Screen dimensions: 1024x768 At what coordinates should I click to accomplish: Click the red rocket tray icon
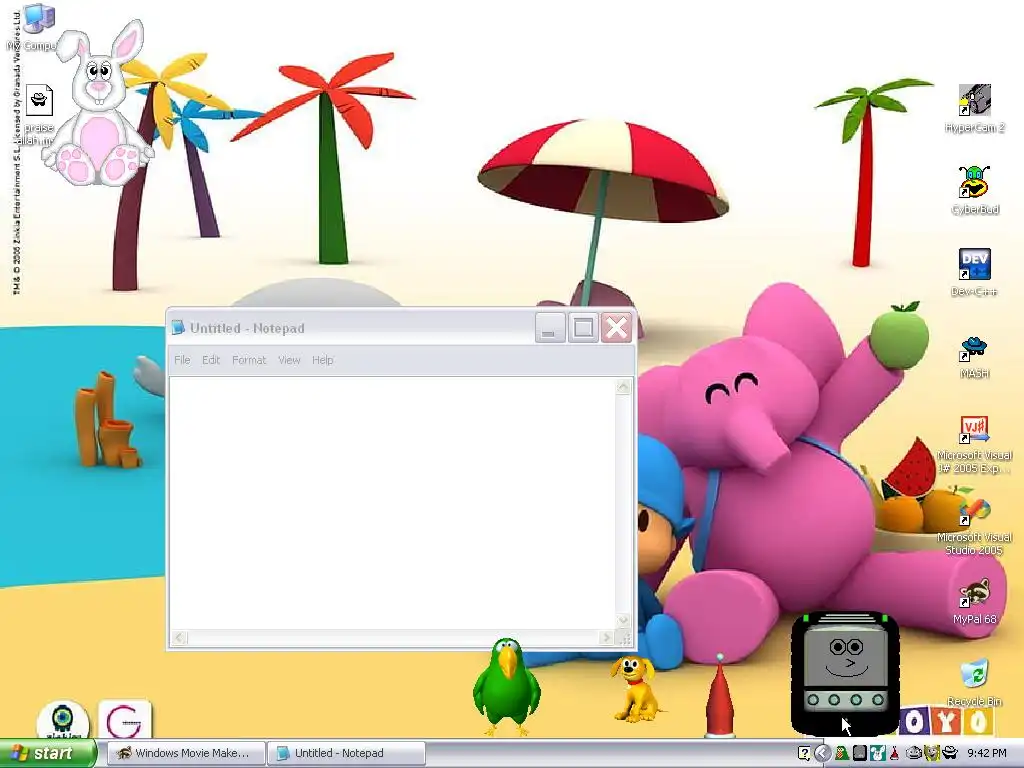tap(894, 753)
